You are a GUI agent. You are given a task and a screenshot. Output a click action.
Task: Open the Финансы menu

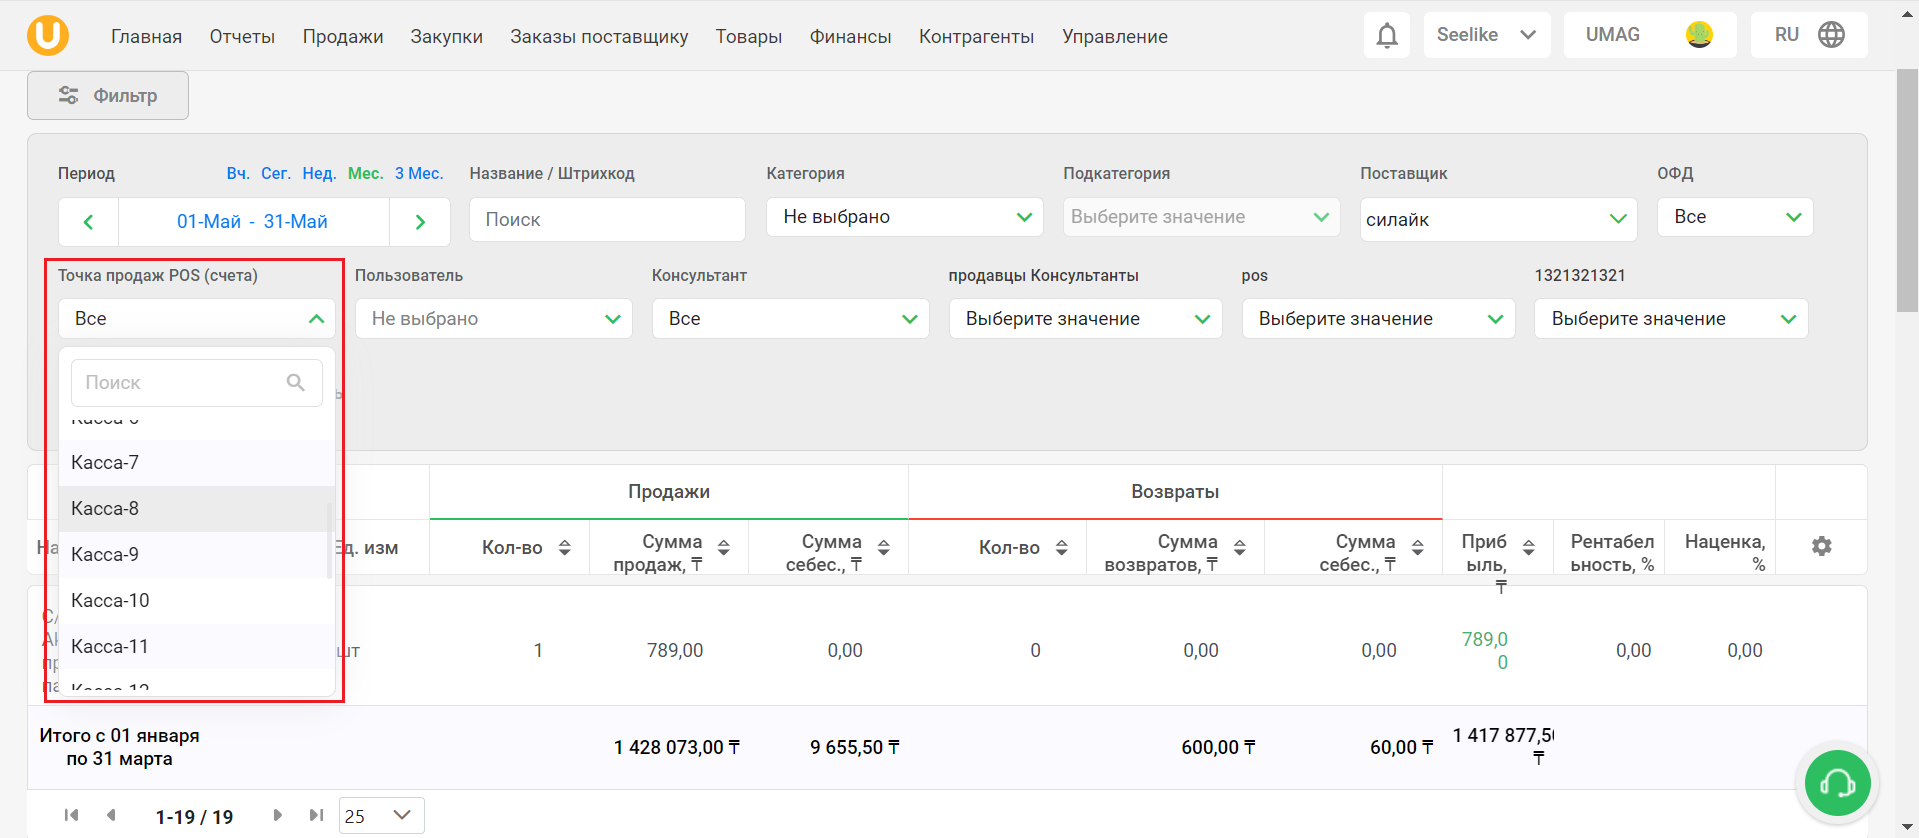point(851,36)
